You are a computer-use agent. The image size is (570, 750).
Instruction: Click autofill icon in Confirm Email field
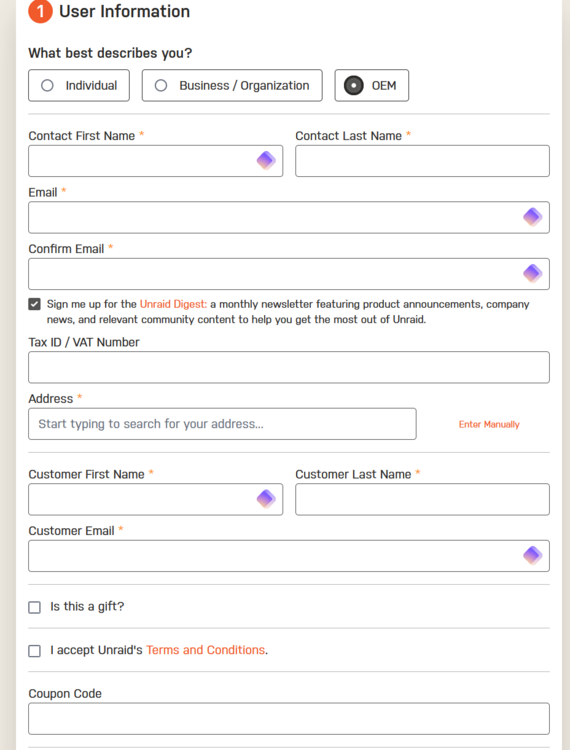click(x=532, y=273)
